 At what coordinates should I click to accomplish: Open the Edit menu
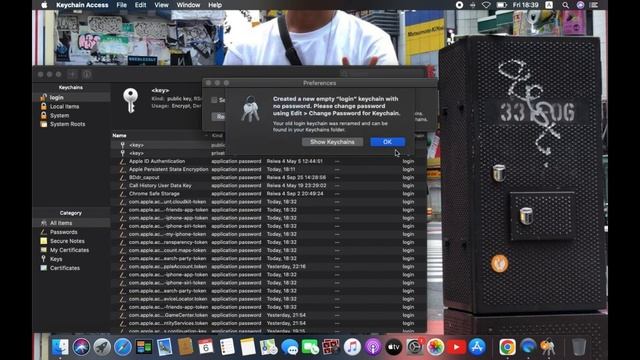click(140, 5)
